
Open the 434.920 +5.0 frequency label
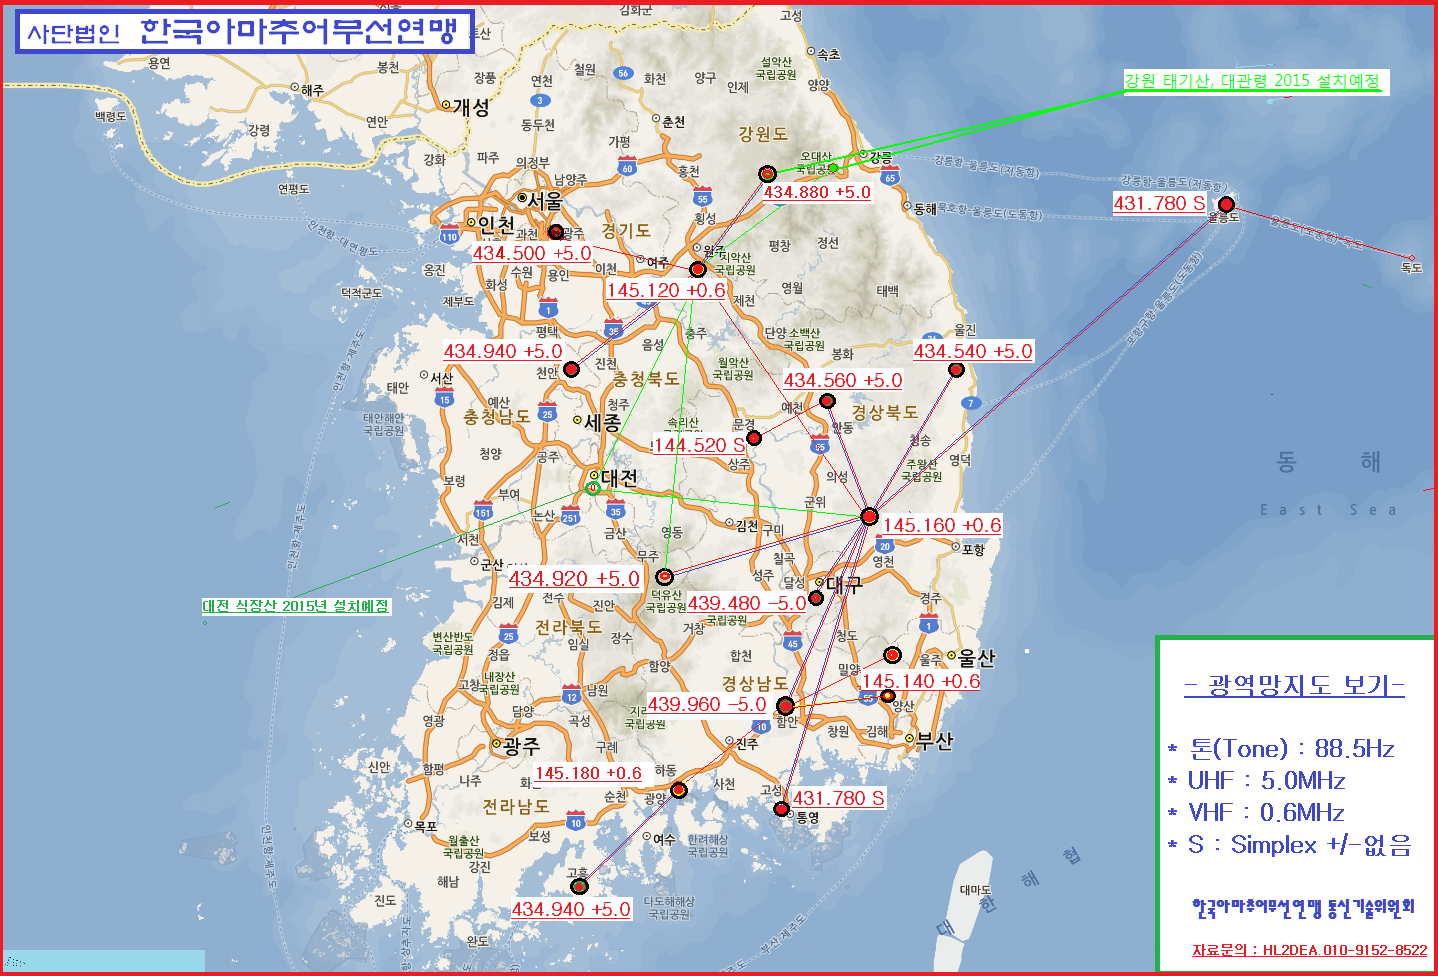click(573, 579)
